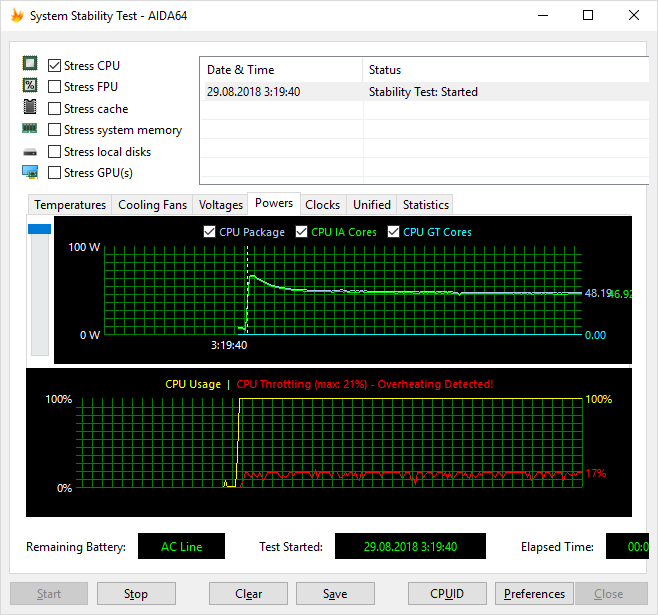The height and width of the screenshot is (615, 658).
Task: Click the CPU chip icon beside Stress CPU
Action: pyautogui.click(x=30, y=64)
